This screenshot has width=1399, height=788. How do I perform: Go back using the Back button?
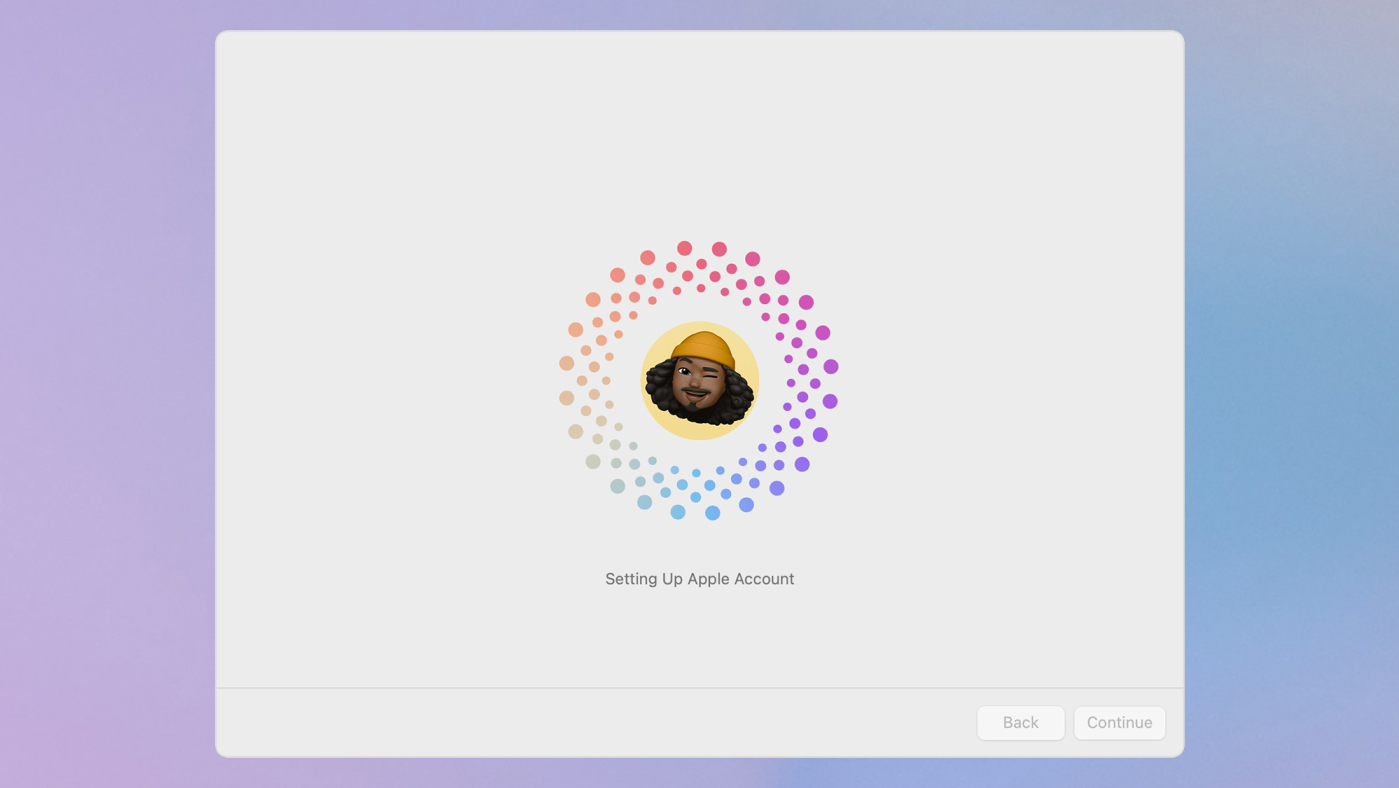1020,722
